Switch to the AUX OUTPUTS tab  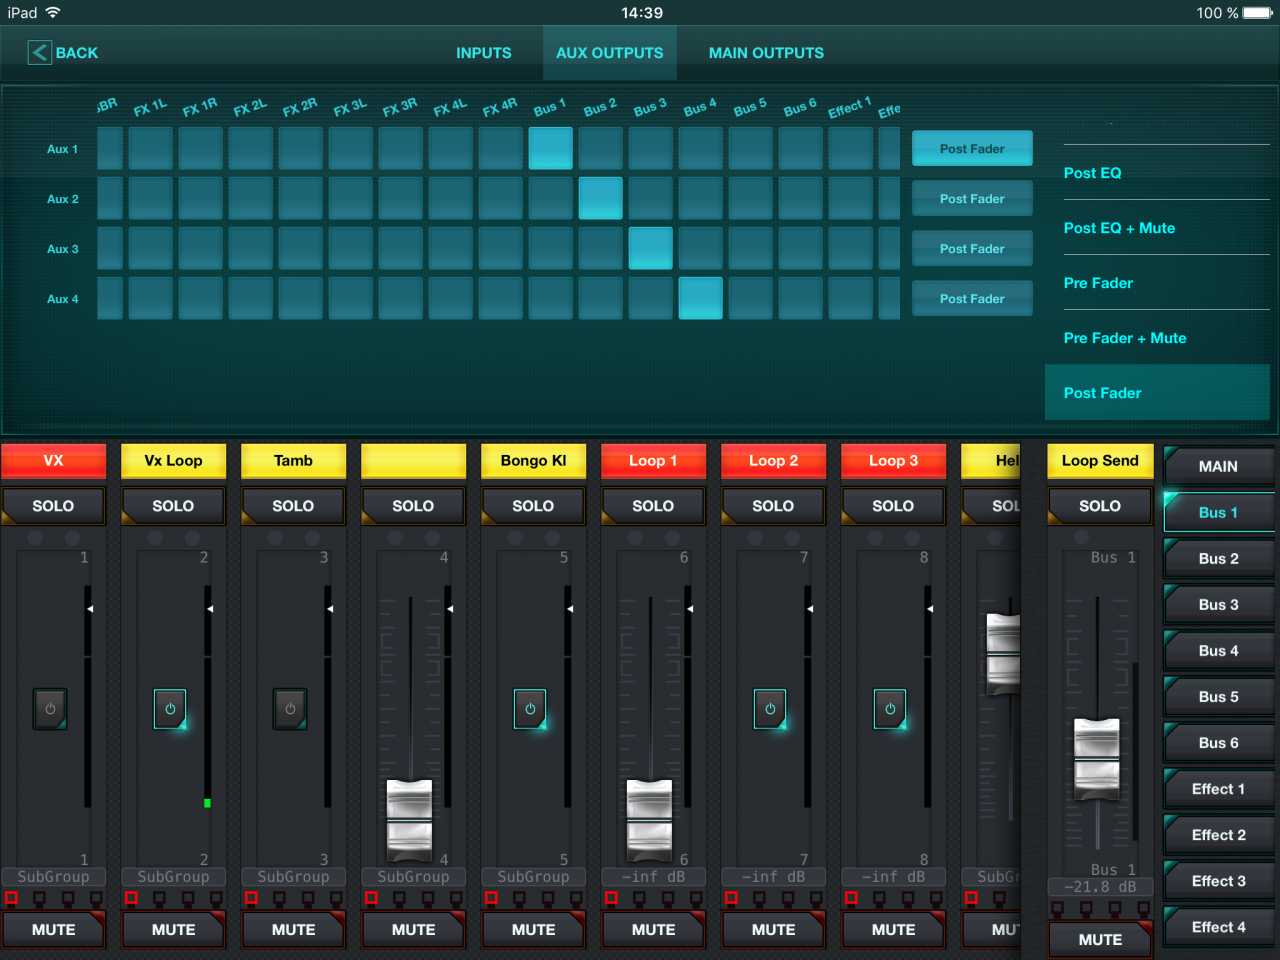click(610, 53)
